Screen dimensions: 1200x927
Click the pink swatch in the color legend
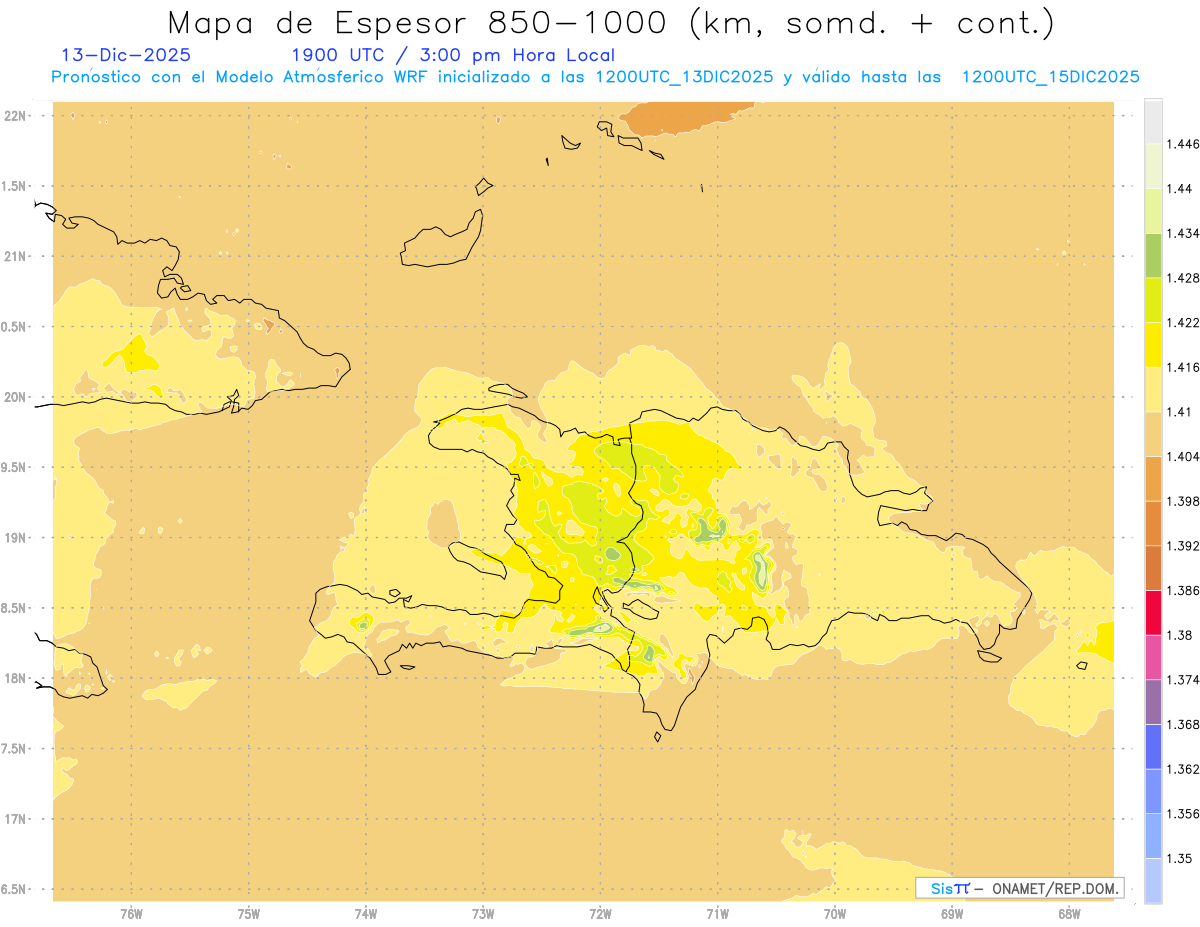point(1153,657)
